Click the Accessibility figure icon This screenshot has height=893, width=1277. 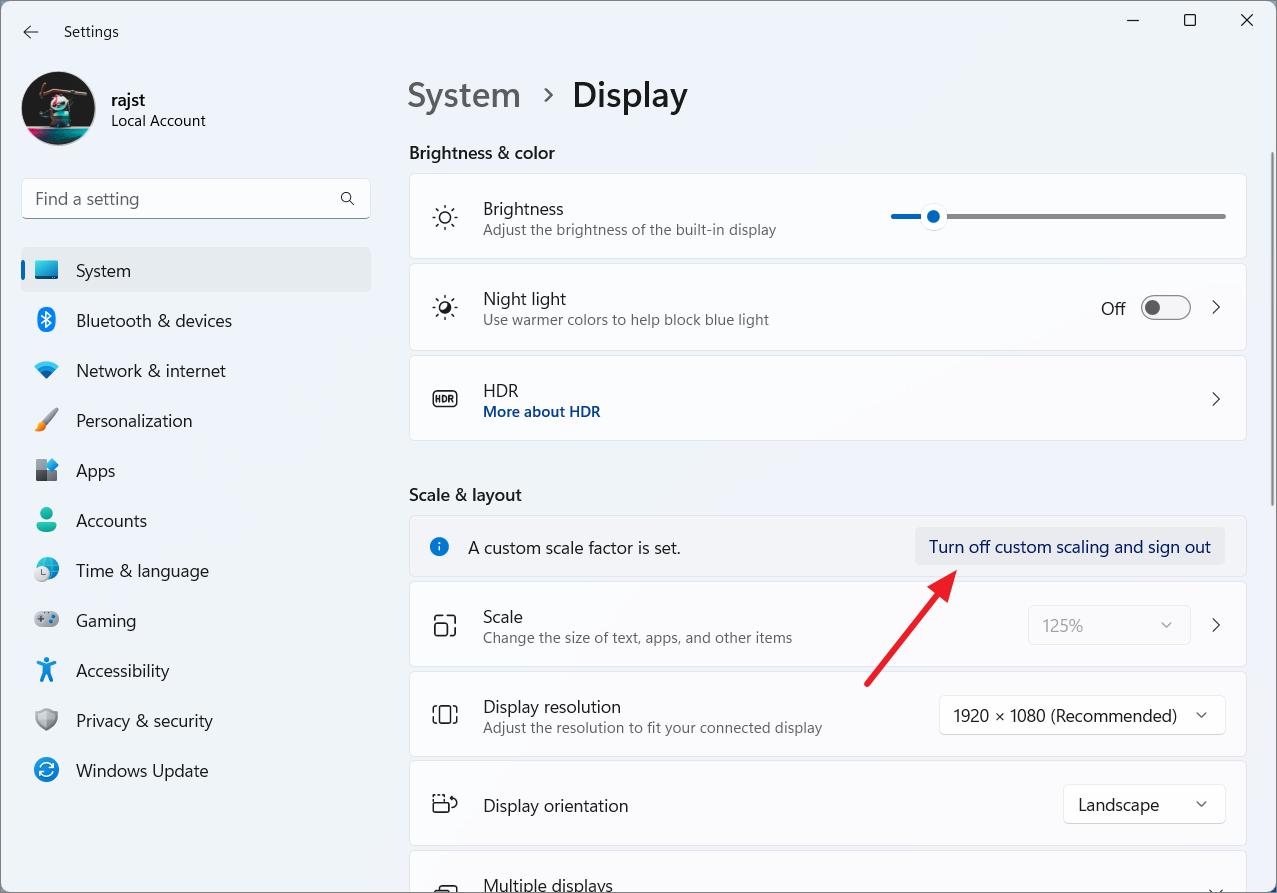click(46, 670)
